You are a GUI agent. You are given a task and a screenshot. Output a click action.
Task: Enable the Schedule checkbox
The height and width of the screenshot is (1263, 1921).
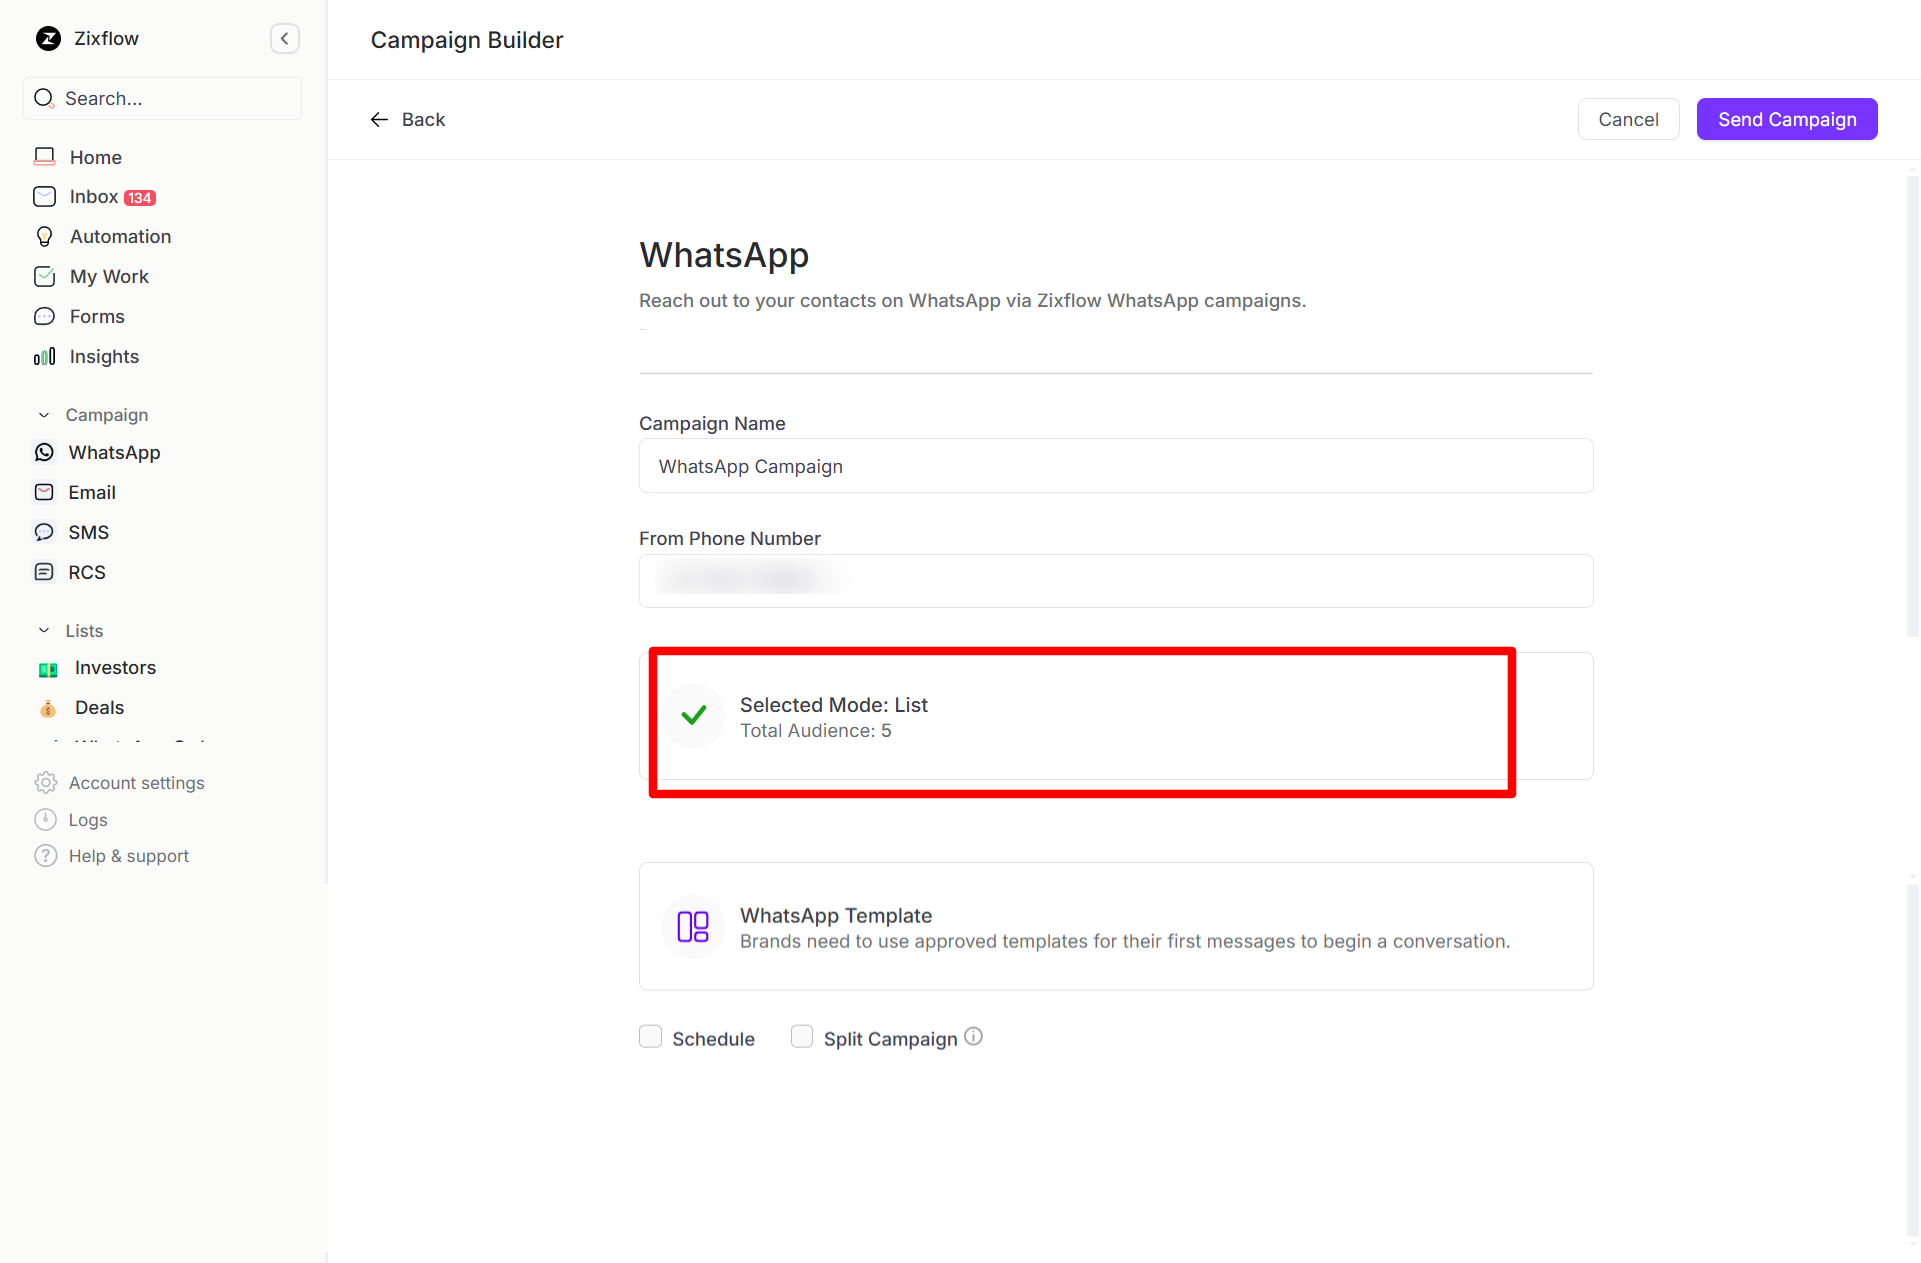pos(651,1037)
